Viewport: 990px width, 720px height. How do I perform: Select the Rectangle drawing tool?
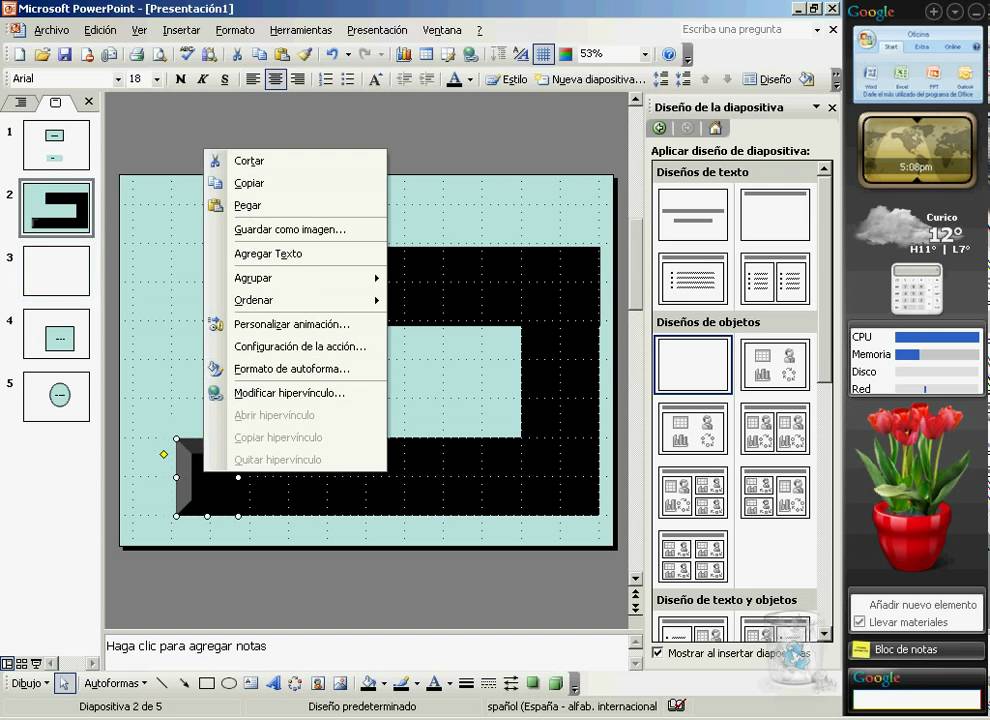[x=207, y=684]
